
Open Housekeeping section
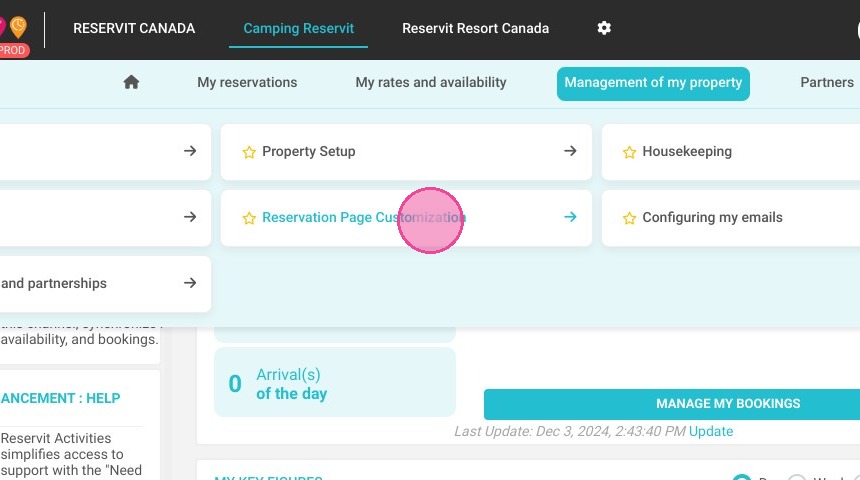731,152
